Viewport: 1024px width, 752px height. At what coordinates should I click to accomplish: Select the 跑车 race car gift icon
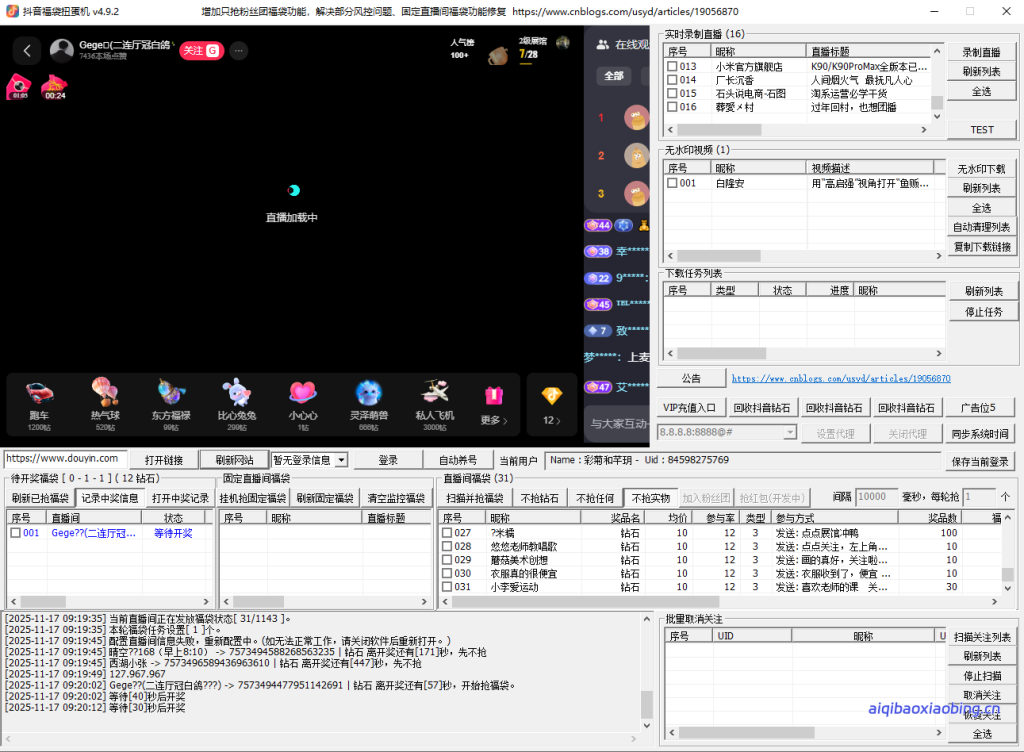click(x=40, y=397)
